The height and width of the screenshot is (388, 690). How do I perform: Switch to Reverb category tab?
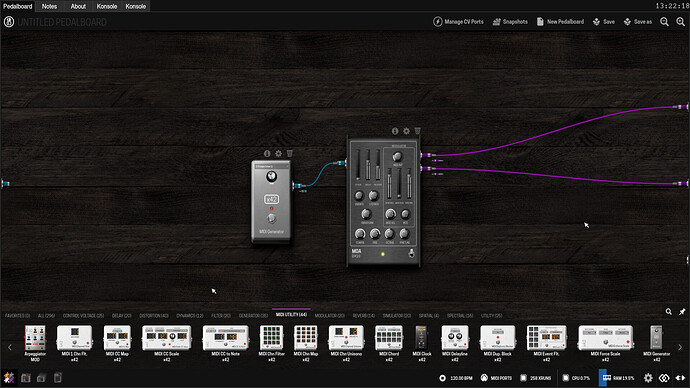(363, 315)
